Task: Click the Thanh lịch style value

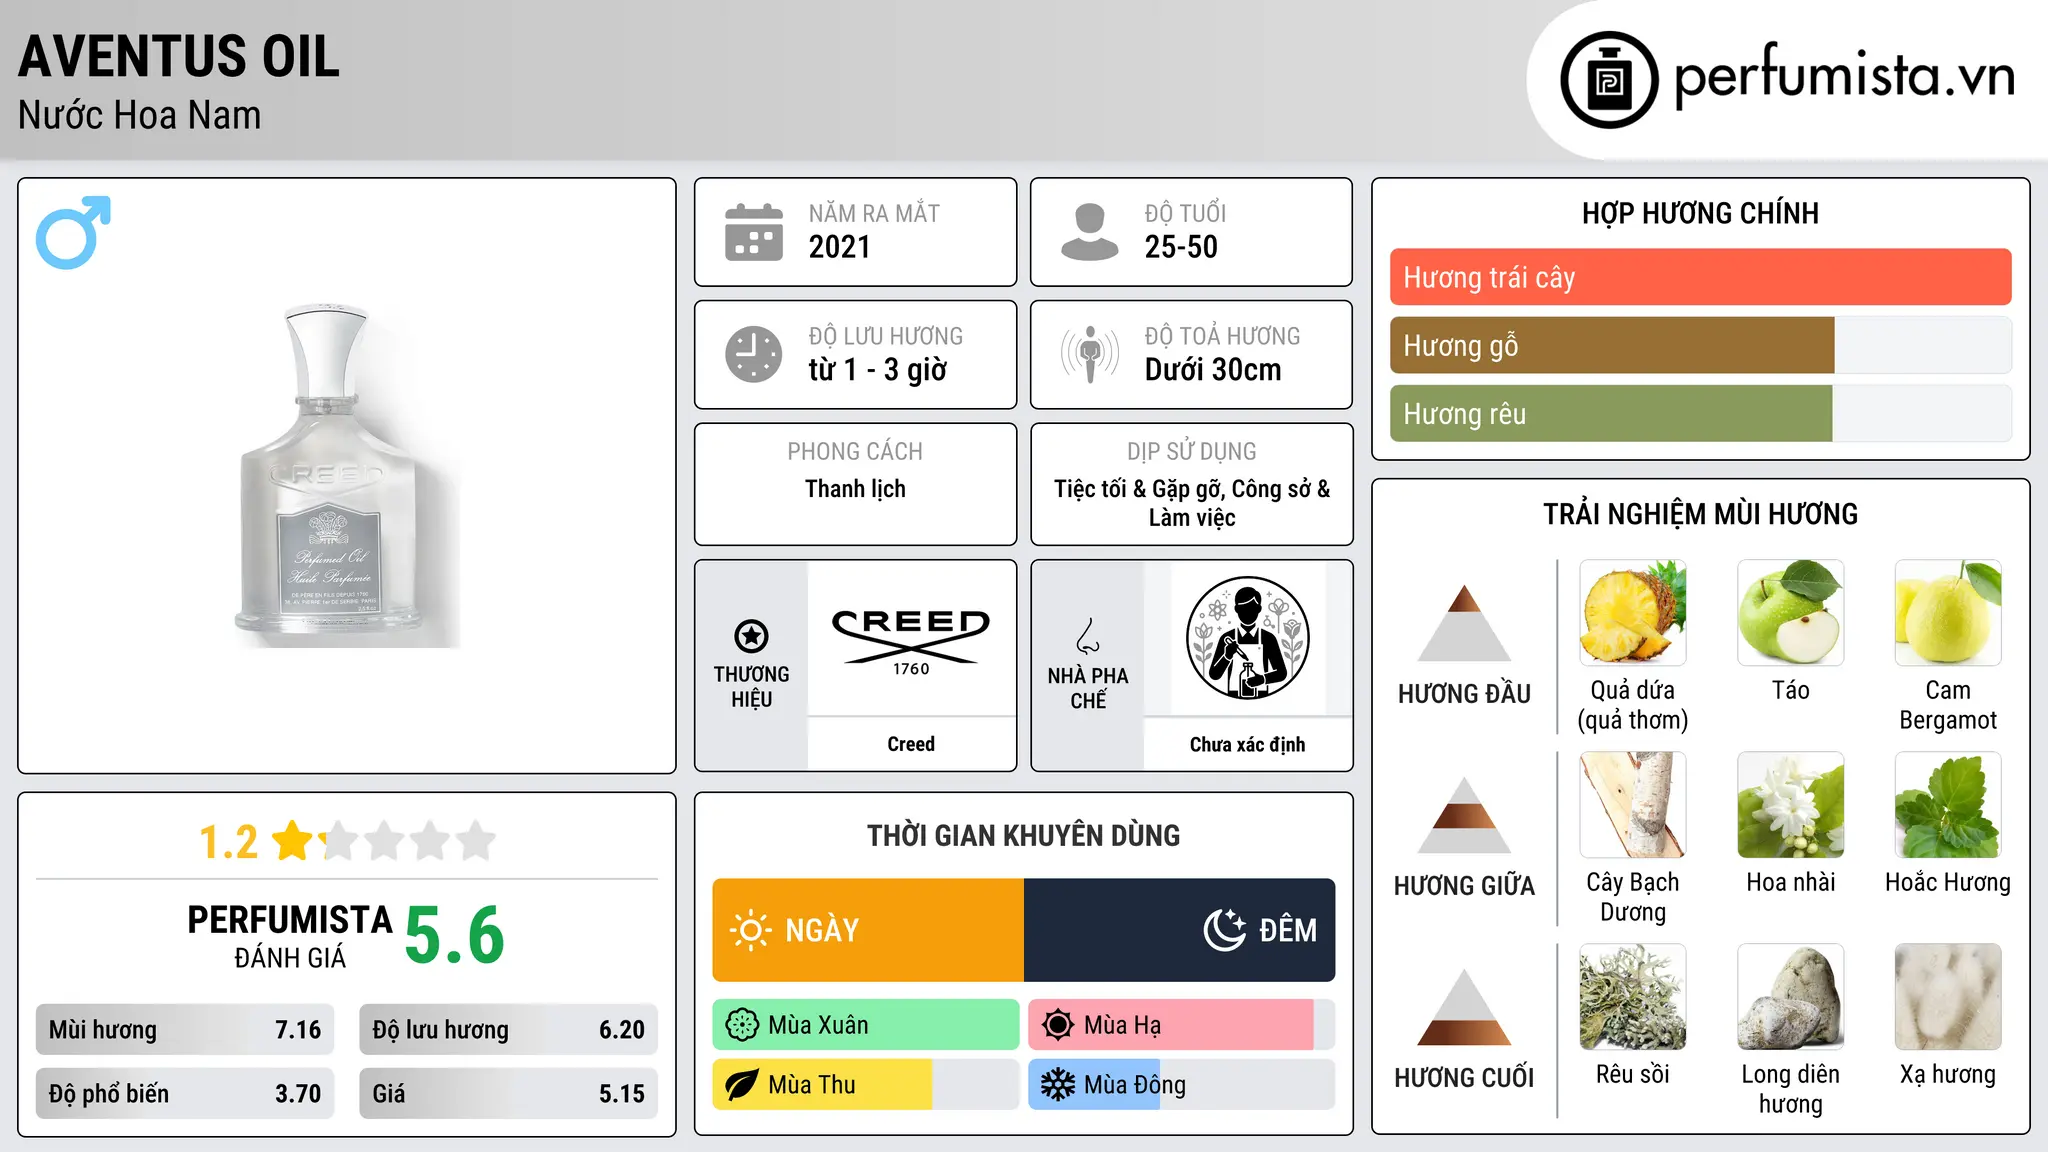Action: click(x=855, y=489)
